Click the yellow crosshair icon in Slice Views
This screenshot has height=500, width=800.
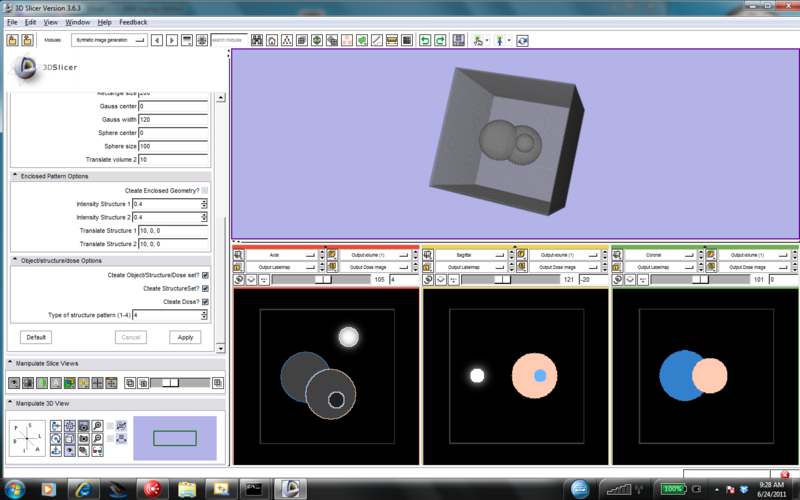[x=83, y=383]
